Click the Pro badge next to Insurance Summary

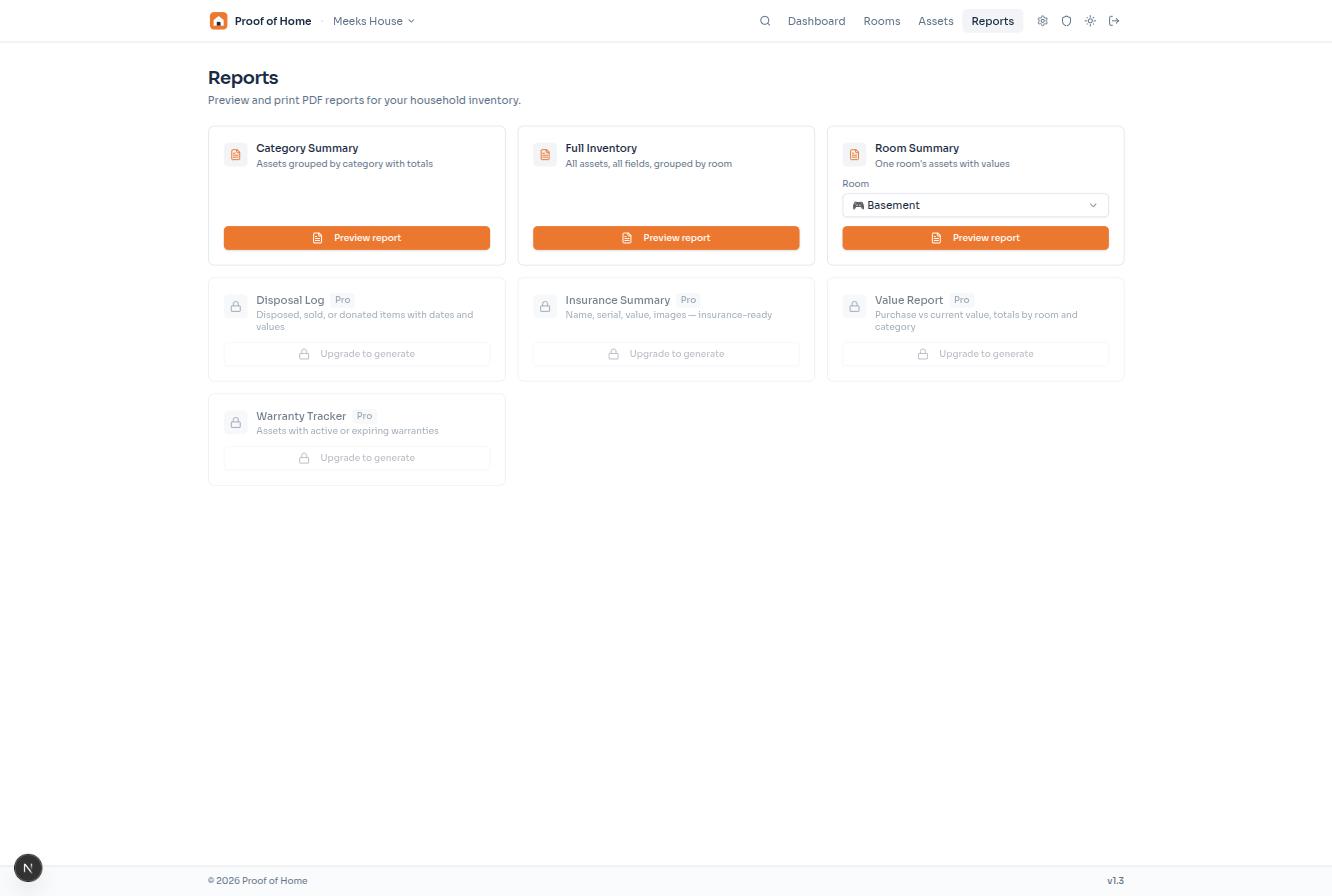(688, 300)
